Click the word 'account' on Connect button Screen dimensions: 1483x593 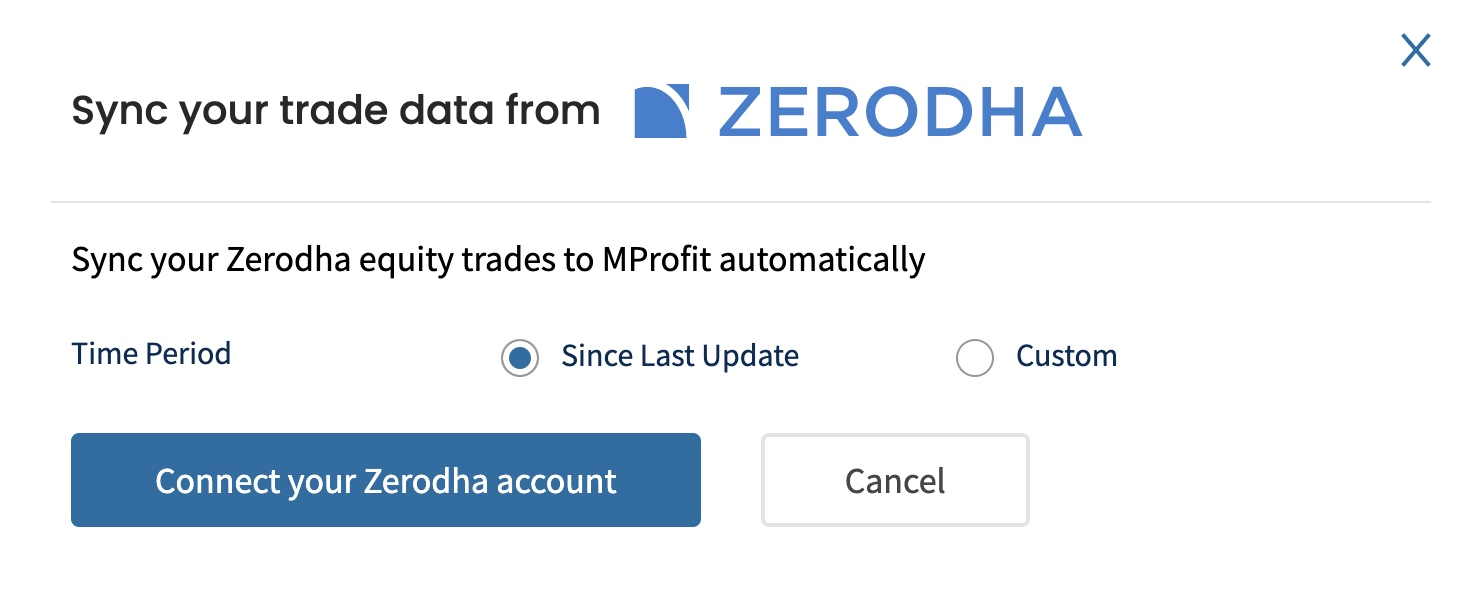point(557,482)
